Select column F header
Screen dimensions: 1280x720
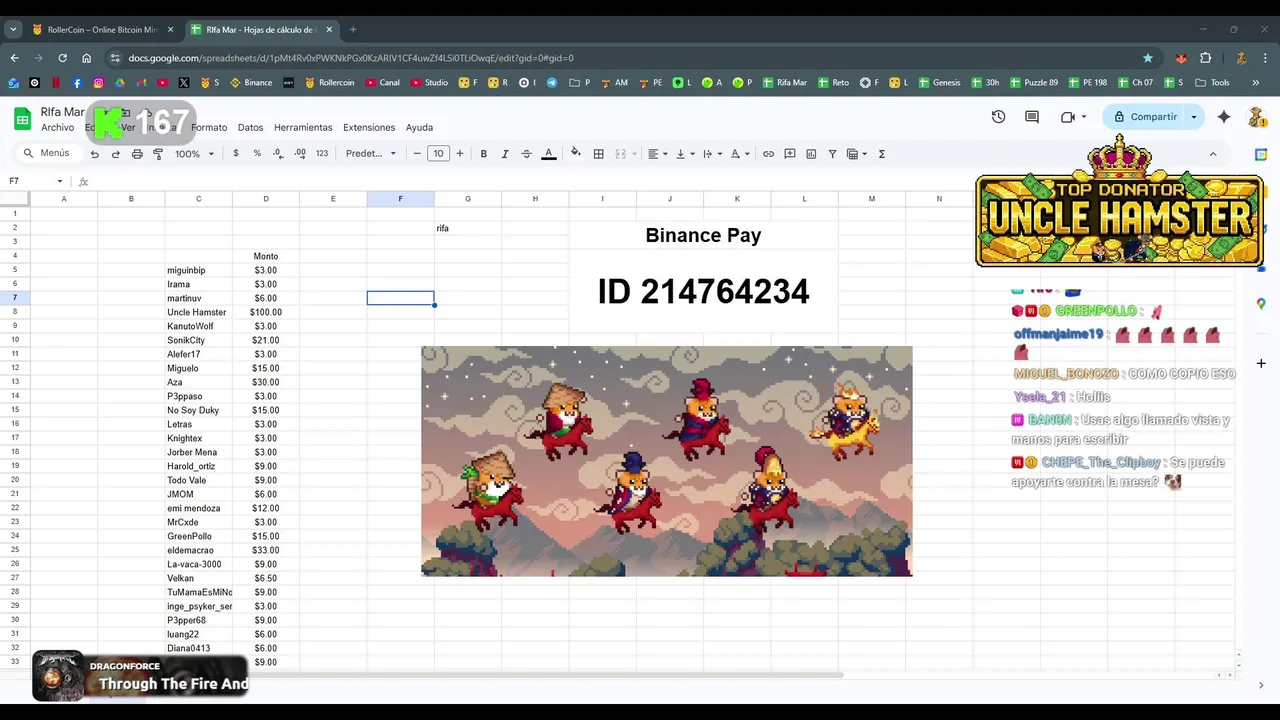pos(400,199)
